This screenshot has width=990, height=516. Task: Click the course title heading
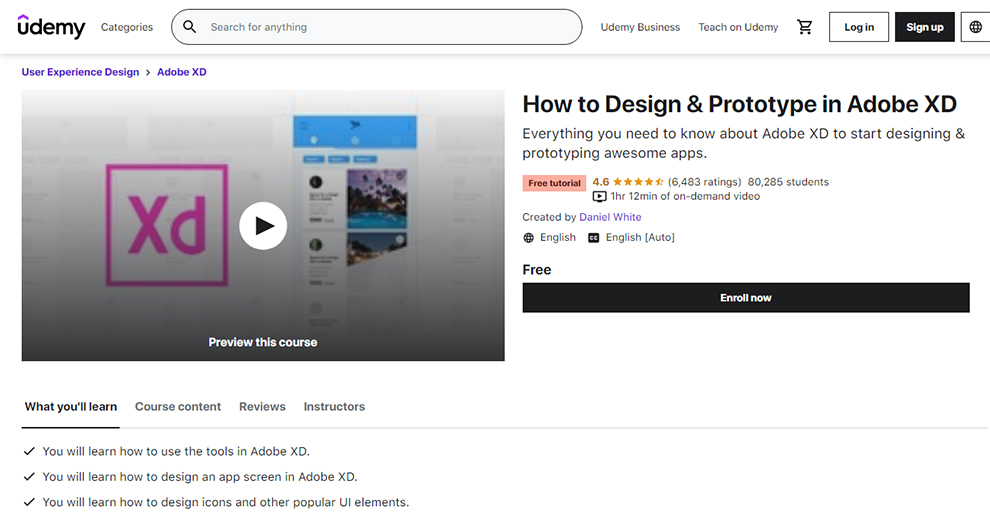pyautogui.click(x=739, y=104)
